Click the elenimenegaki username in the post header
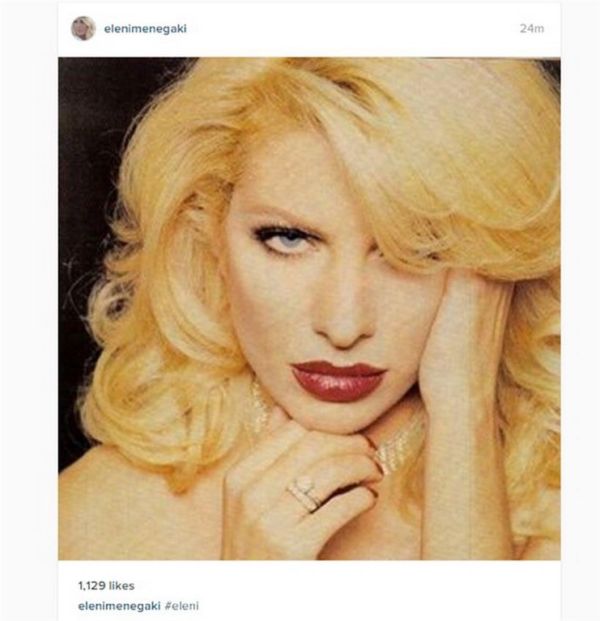This screenshot has height=621, width=600. click(145, 29)
